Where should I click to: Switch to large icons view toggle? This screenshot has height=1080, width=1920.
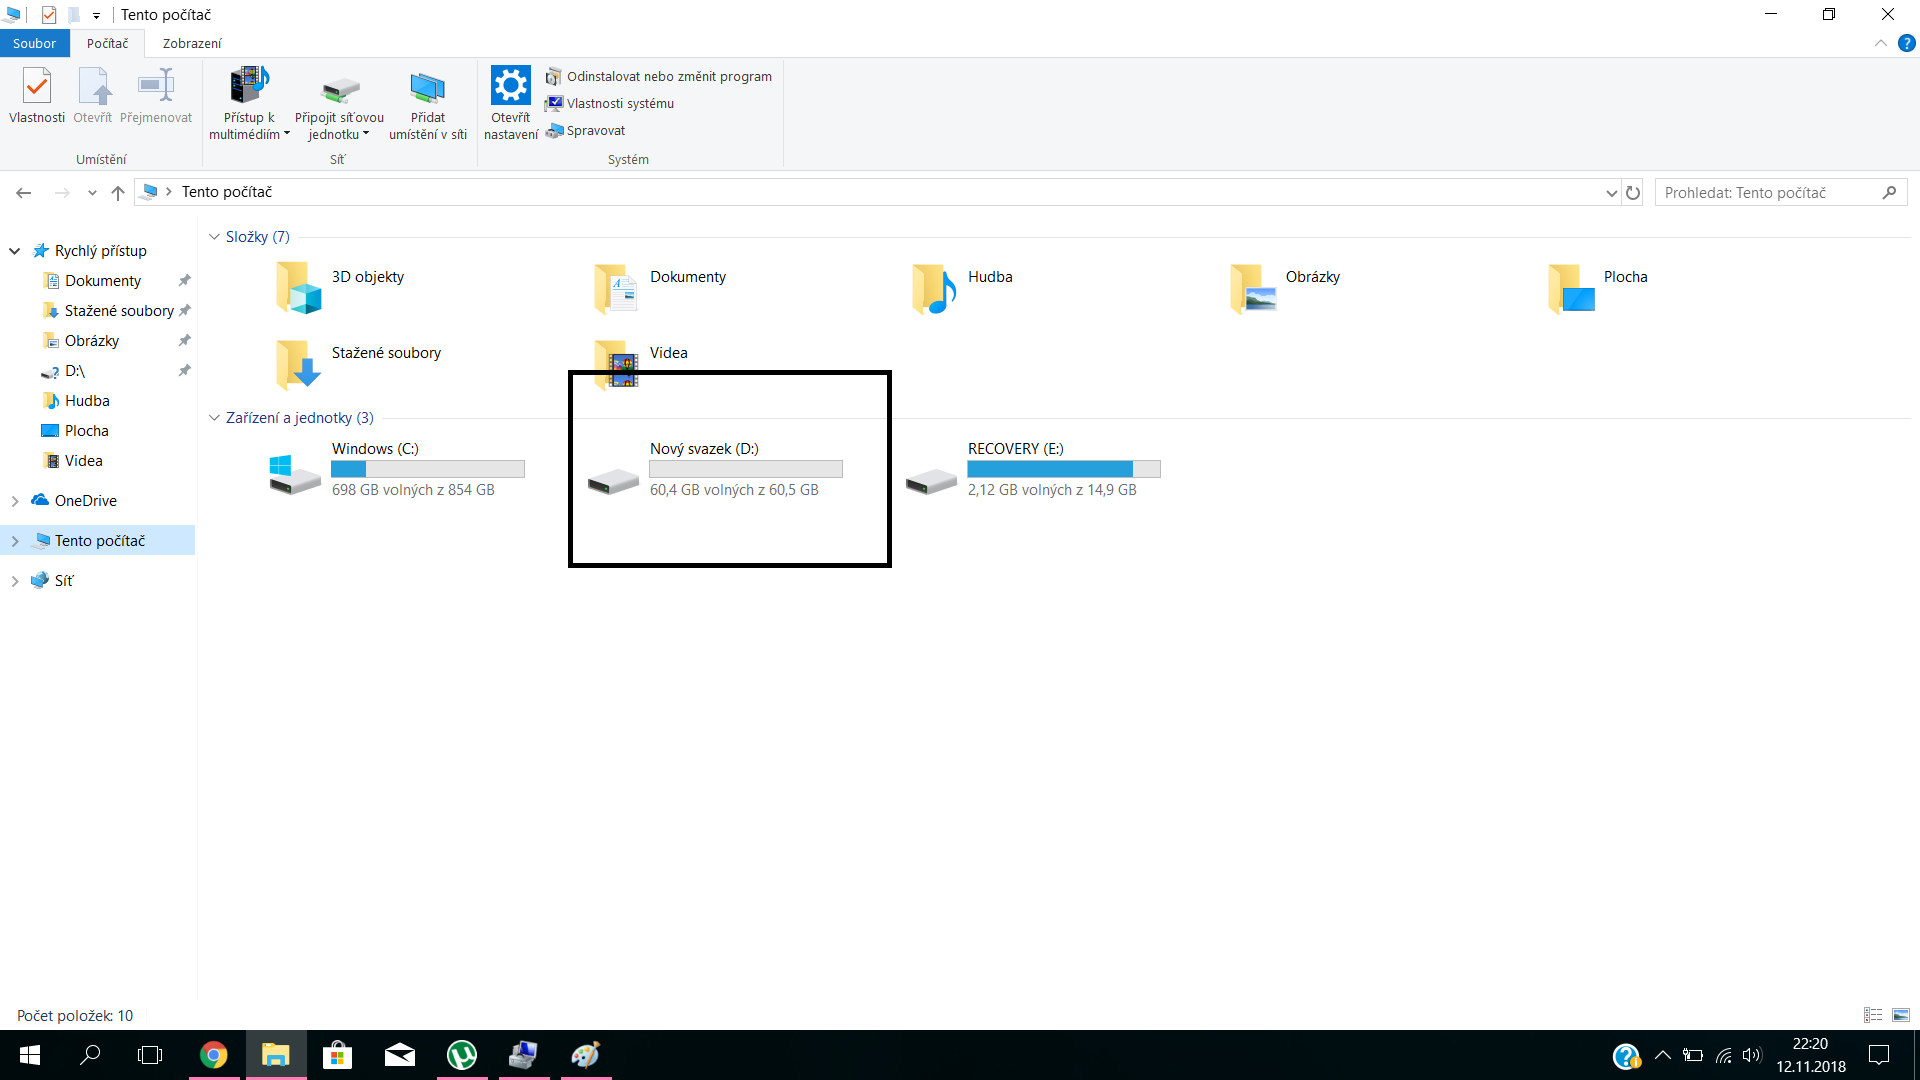[1900, 1015]
